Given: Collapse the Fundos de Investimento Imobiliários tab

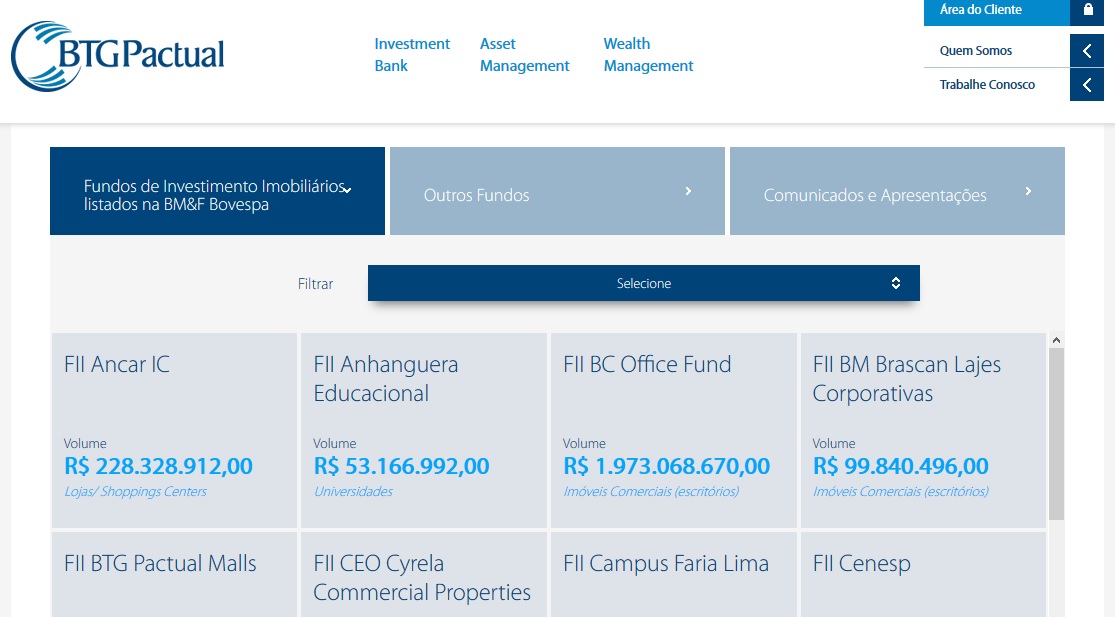Looking at the screenshot, I should pos(346,190).
